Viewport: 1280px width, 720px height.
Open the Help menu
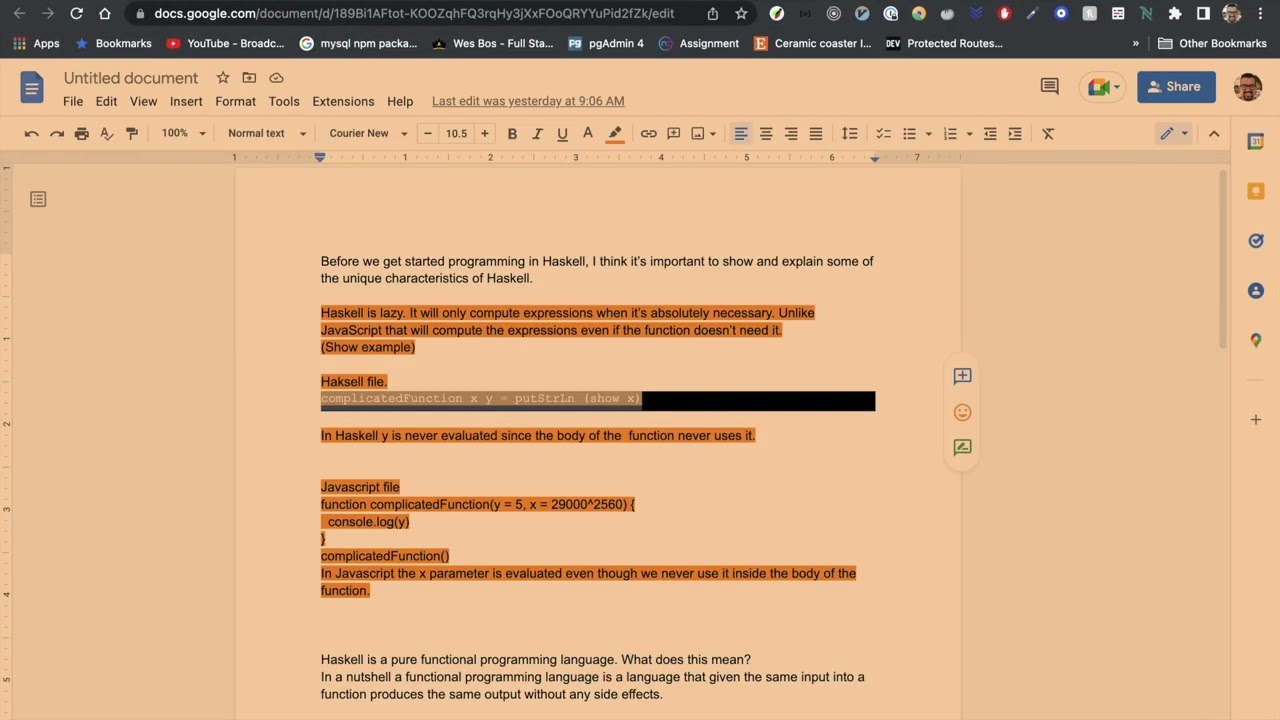pos(400,101)
